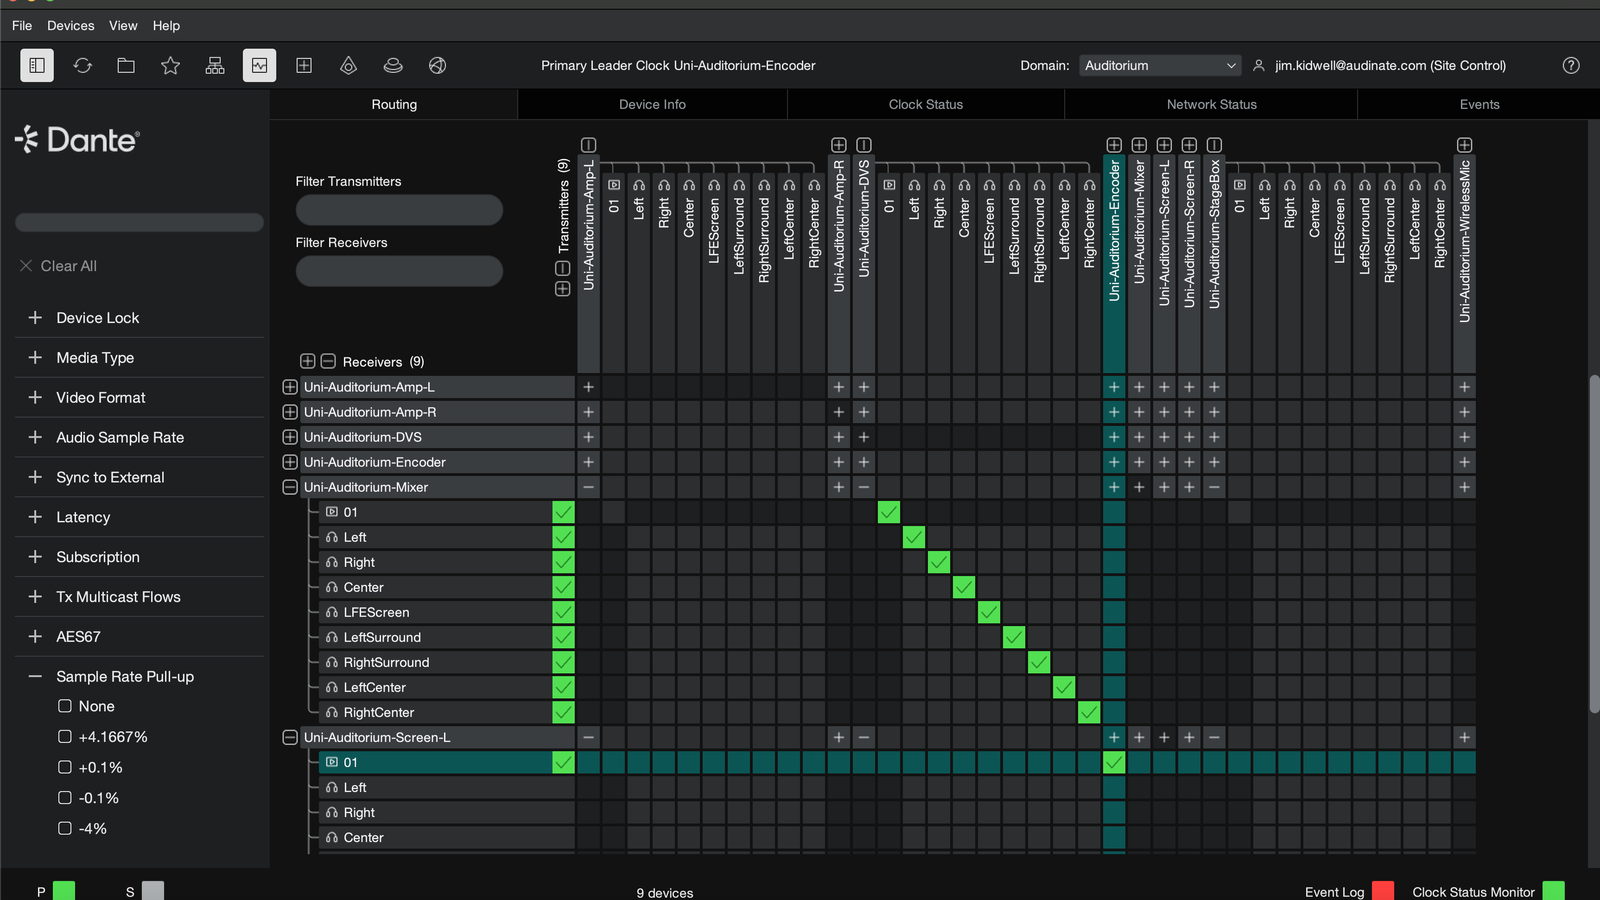Check the -4% pull-up checkbox
Viewport: 1600px width, 900px height.
click(x=65, y=828)
